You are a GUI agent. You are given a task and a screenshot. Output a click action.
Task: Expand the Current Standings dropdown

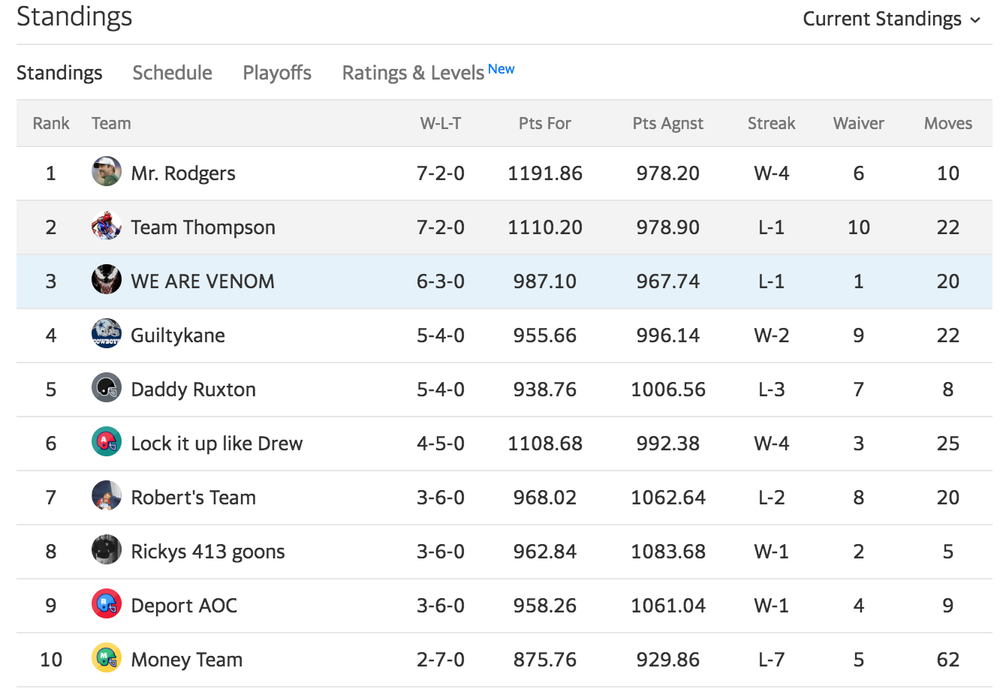[x=891, y=19]
